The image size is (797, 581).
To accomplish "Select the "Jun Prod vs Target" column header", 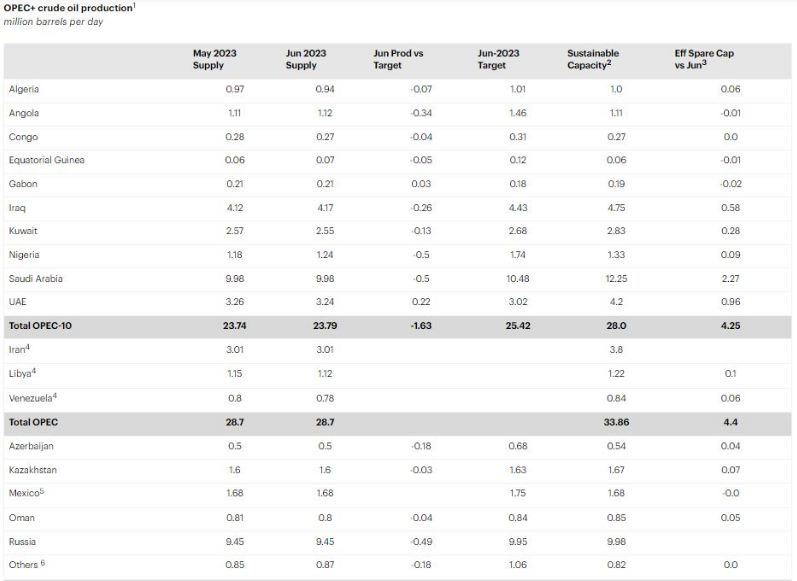I will 395,59.
